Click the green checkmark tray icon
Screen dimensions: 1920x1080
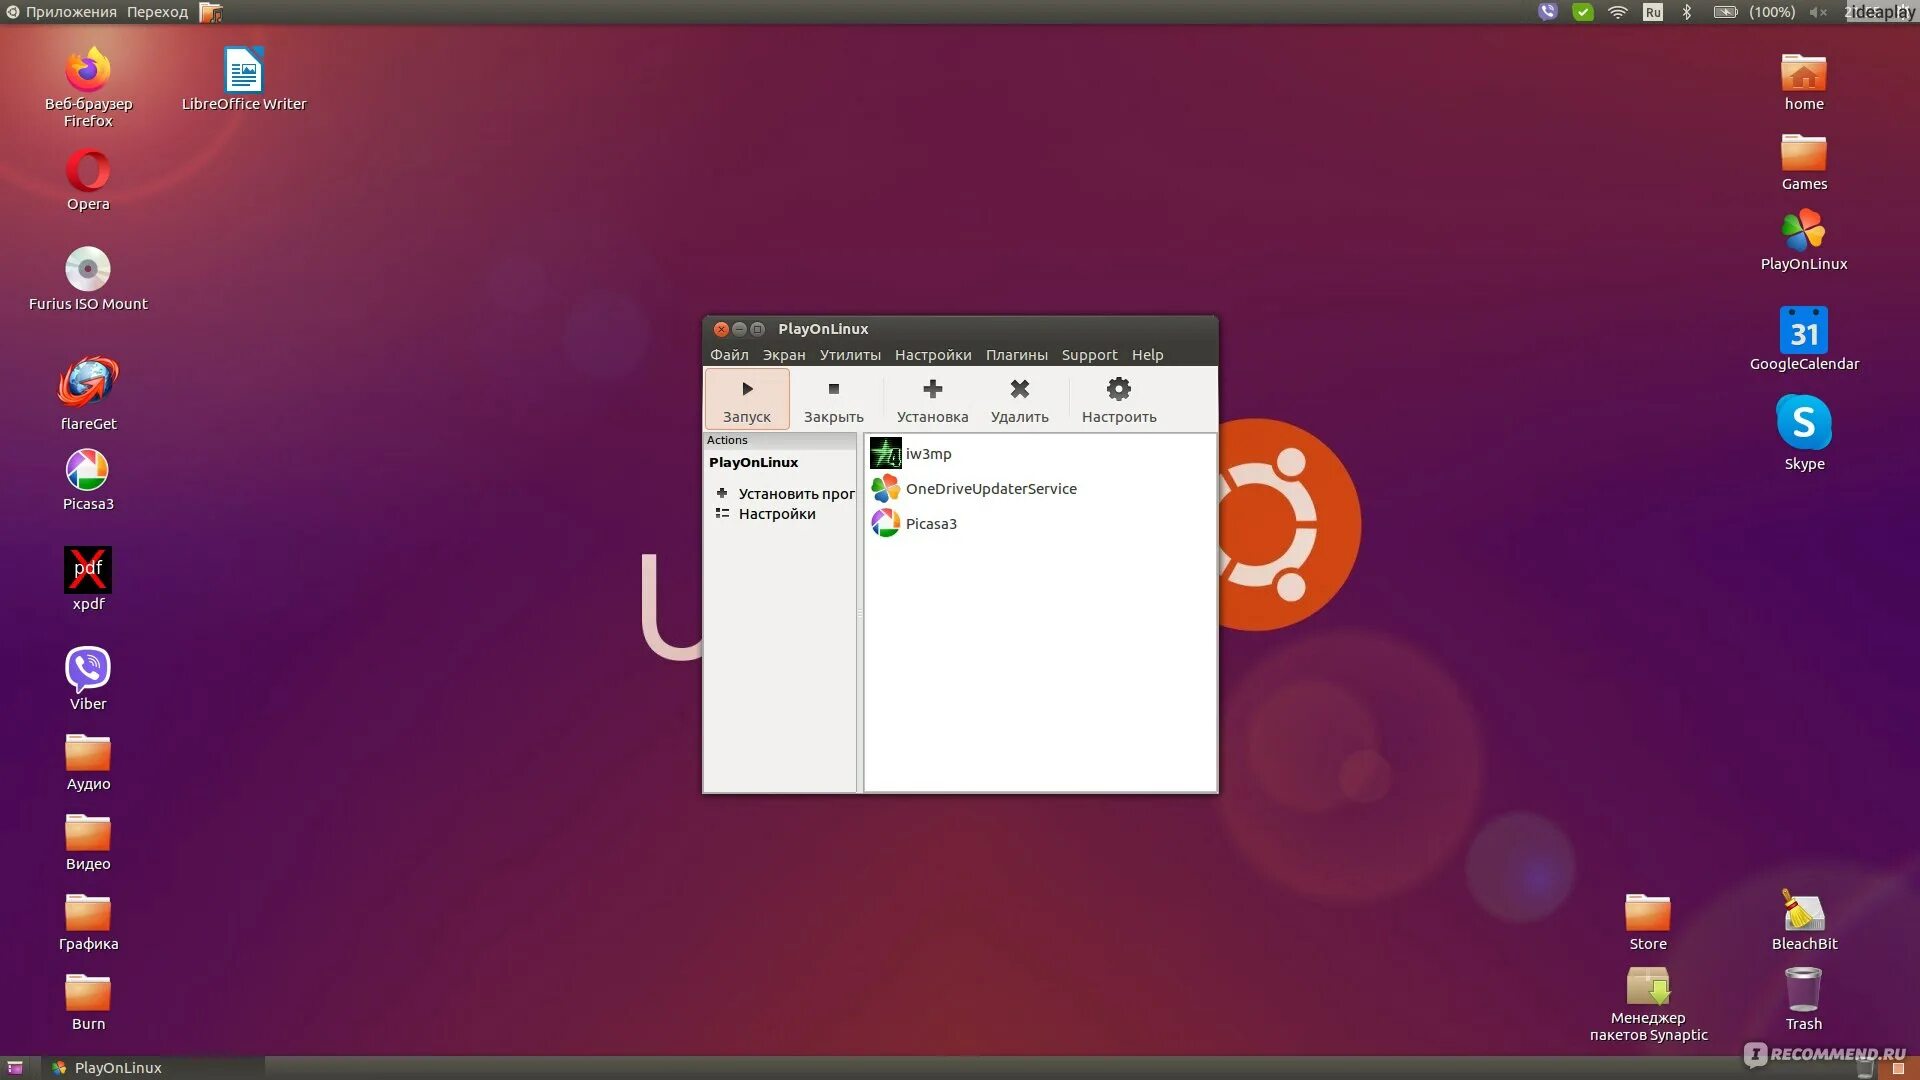[1582, 12]
